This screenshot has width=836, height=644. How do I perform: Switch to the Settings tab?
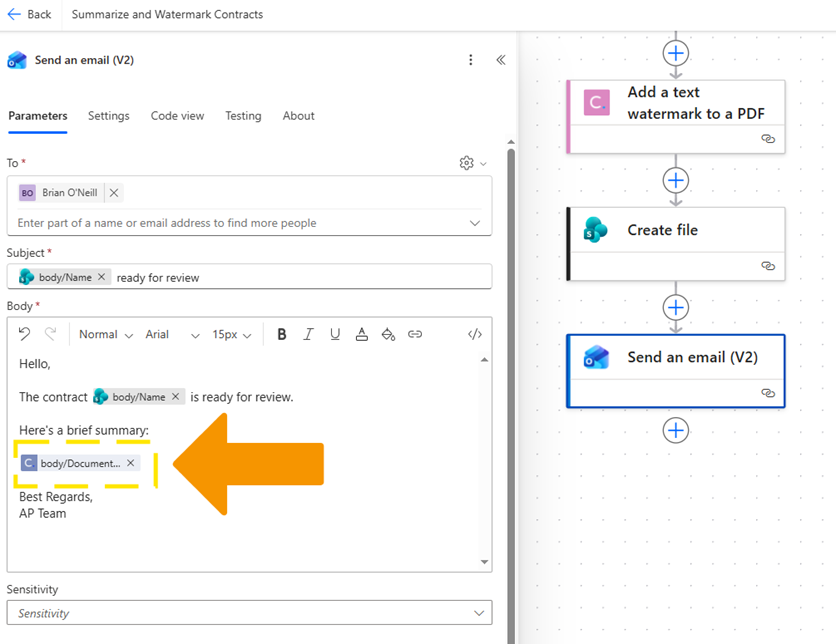(109, 116)
